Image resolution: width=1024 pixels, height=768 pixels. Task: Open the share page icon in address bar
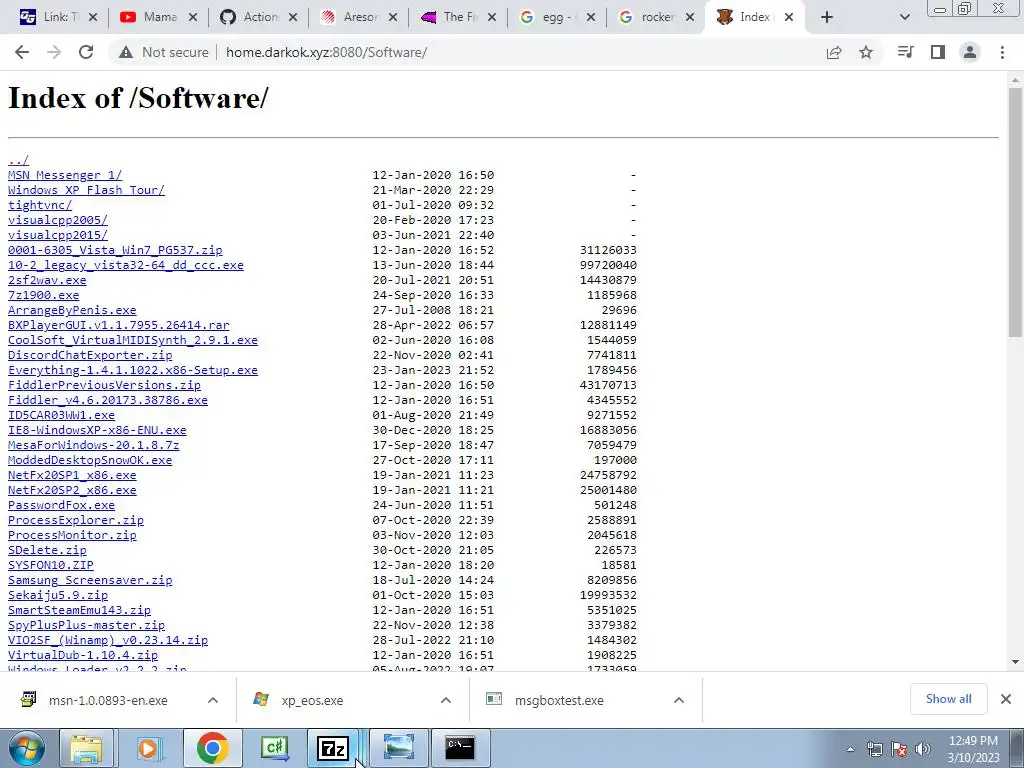834,52
